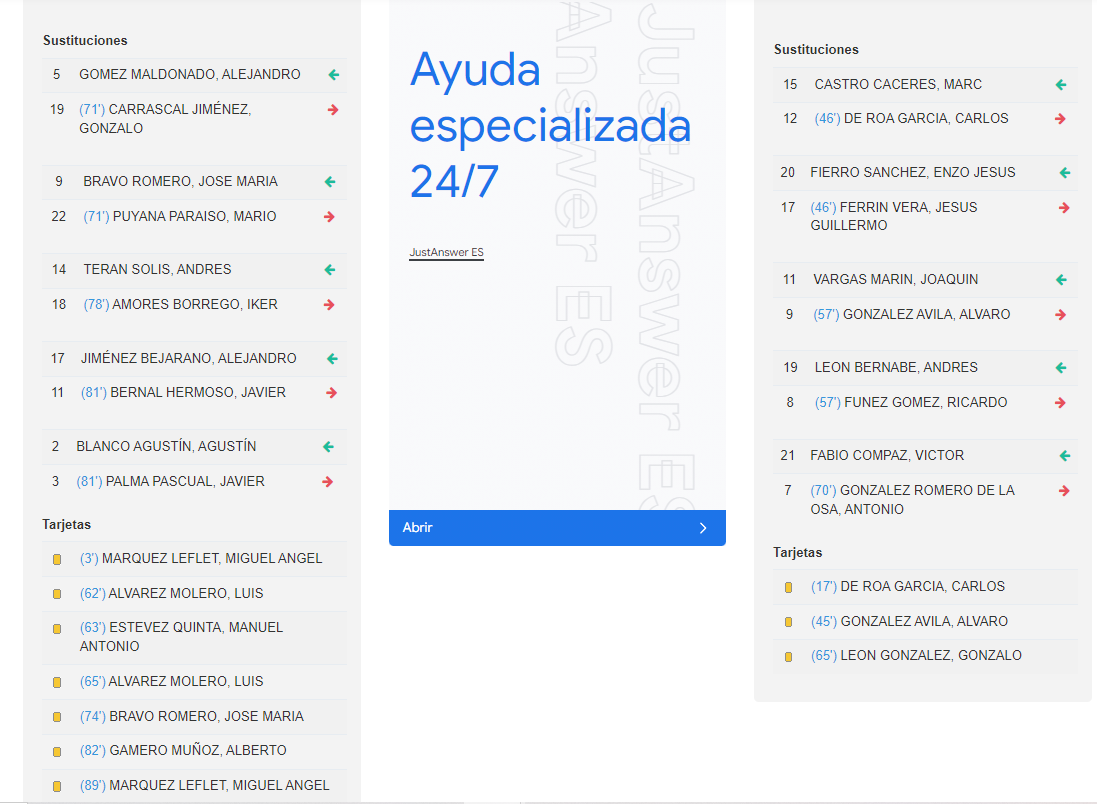Open the JustAnswer ES link
The width and height of the screenshot is (1097, 804).
pos(446,253)
